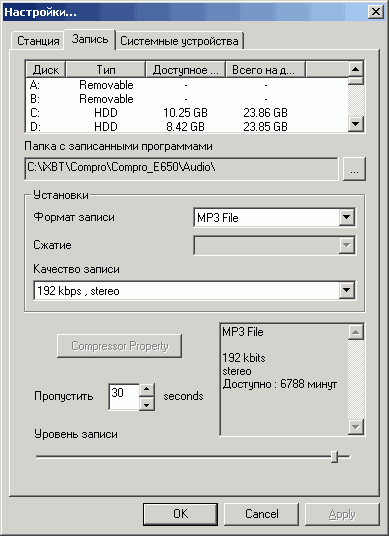Open the Качество записи dropdown

tap(346, 291)
